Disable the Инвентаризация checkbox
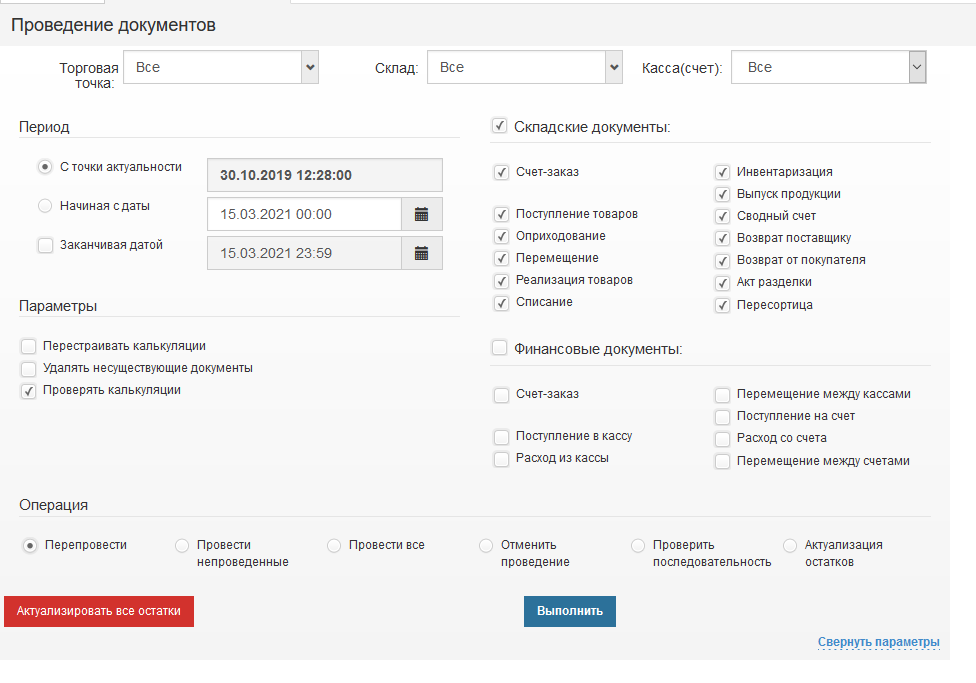Screen dimensions: 976x683 tap(722, 172)
